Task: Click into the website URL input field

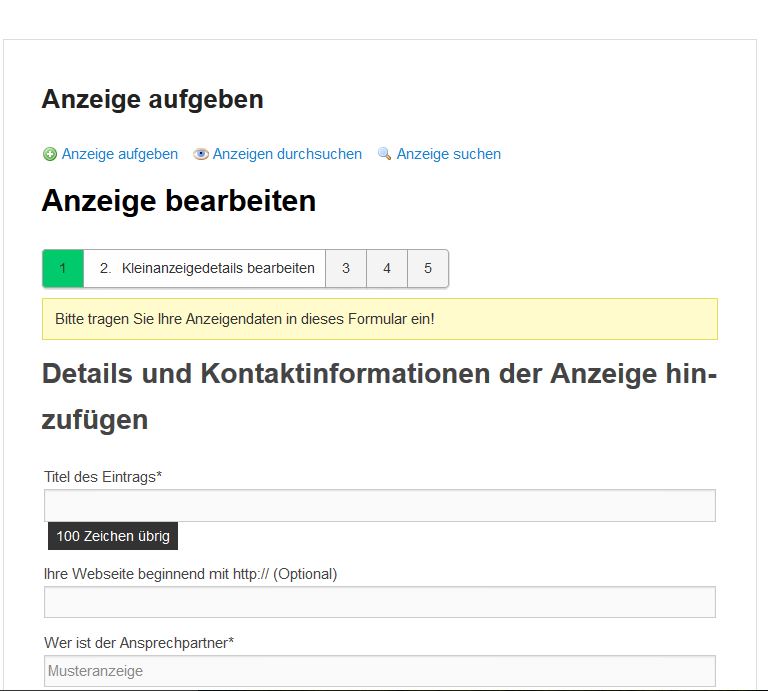Action: coord(380,602)
